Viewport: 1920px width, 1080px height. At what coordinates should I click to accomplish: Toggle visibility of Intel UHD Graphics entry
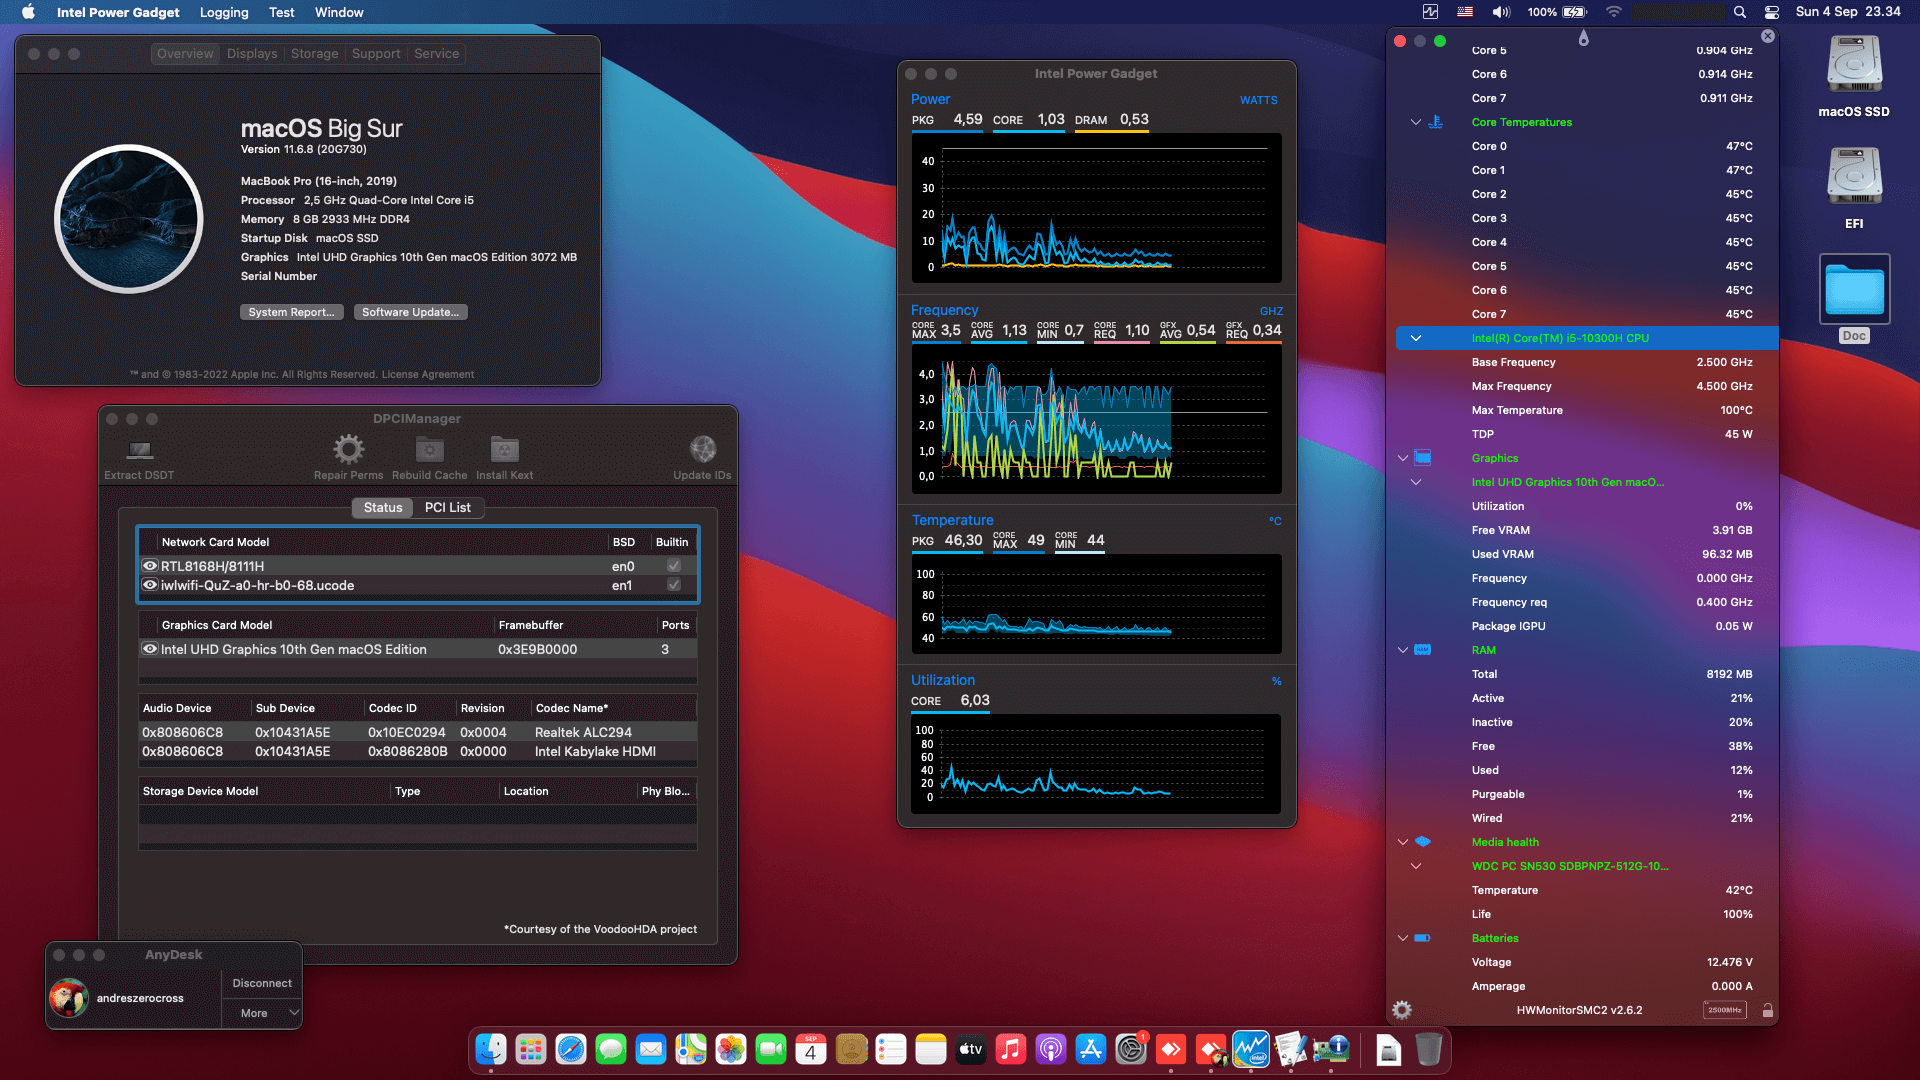(x=151, y=649)
